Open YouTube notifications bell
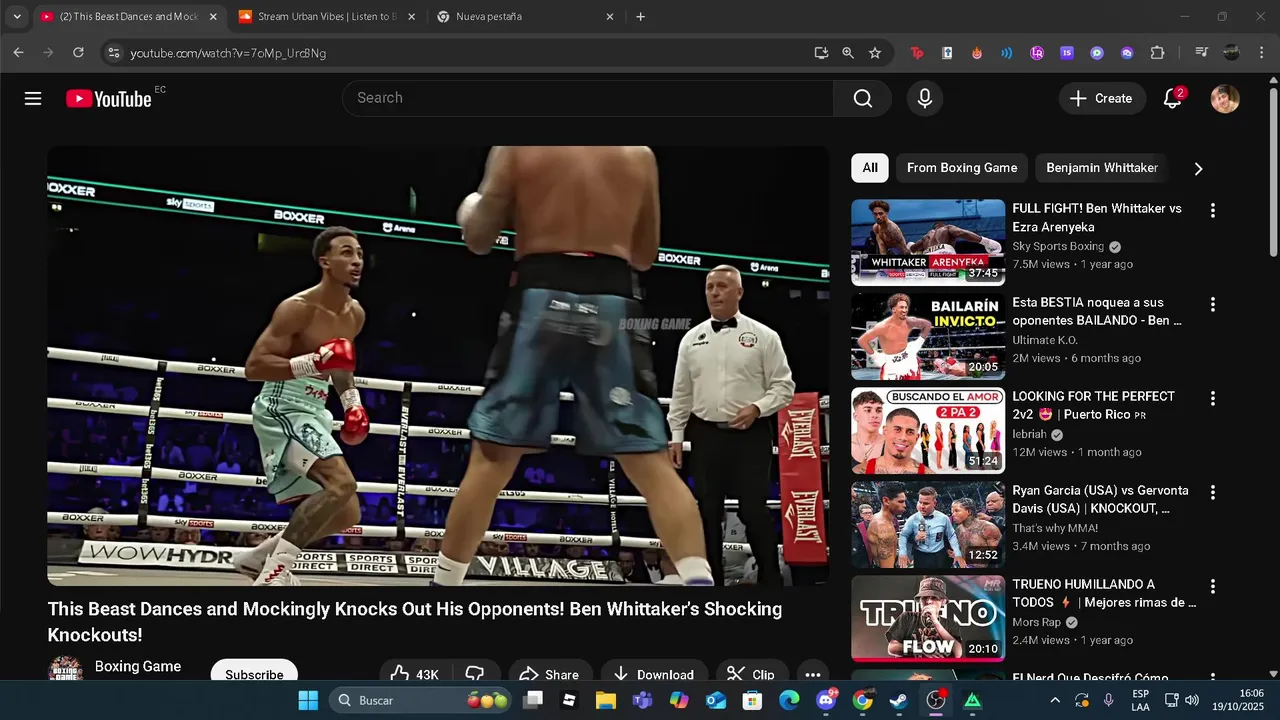Screen dimensions: 1280x720 1173,98
